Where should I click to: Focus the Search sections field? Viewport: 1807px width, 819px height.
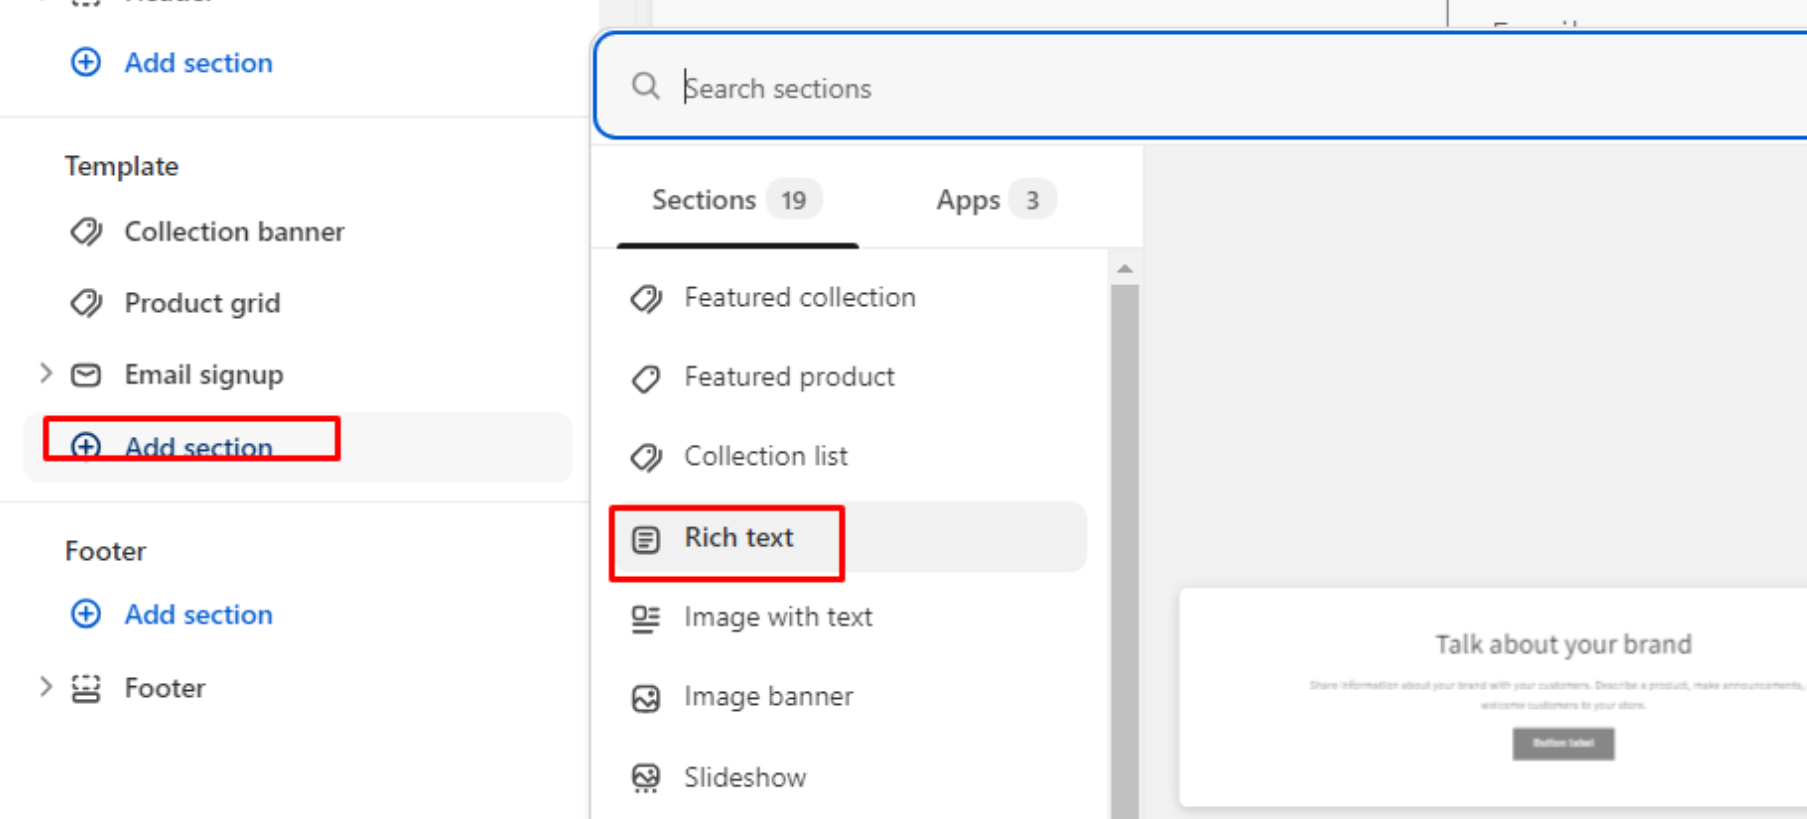coord(1200,86)
